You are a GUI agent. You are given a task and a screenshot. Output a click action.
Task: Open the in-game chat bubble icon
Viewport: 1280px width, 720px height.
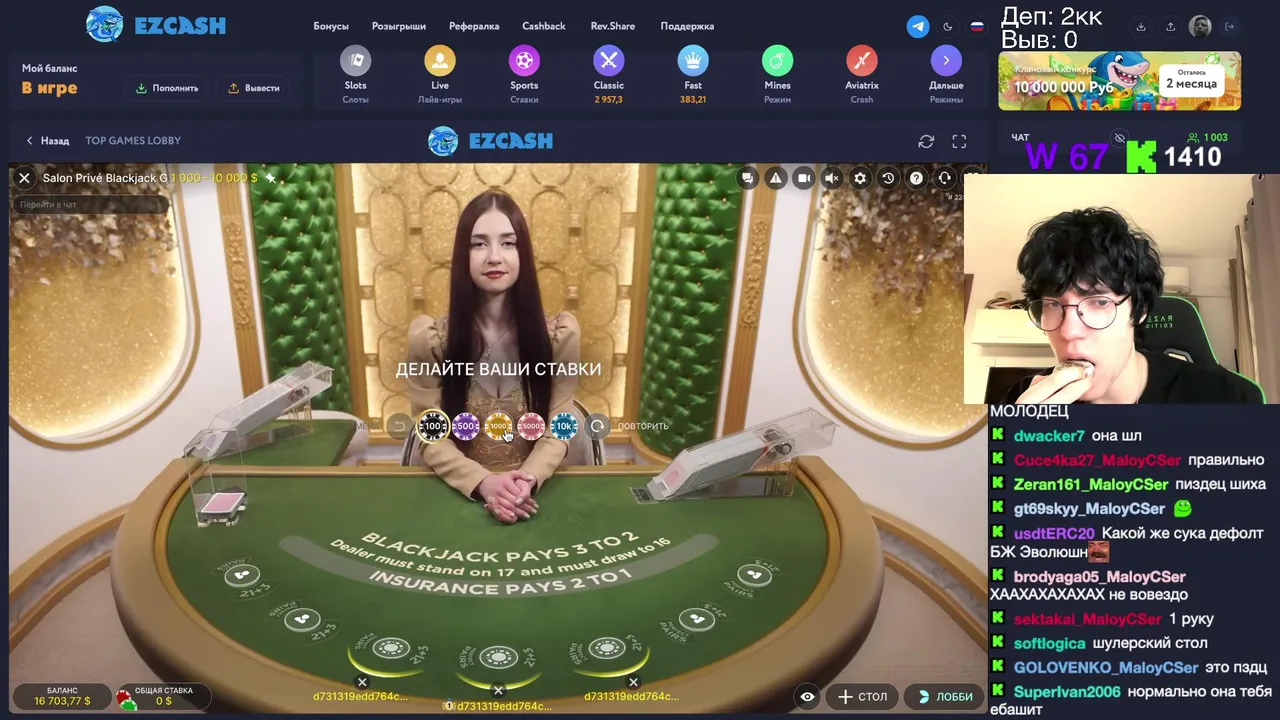747,178
